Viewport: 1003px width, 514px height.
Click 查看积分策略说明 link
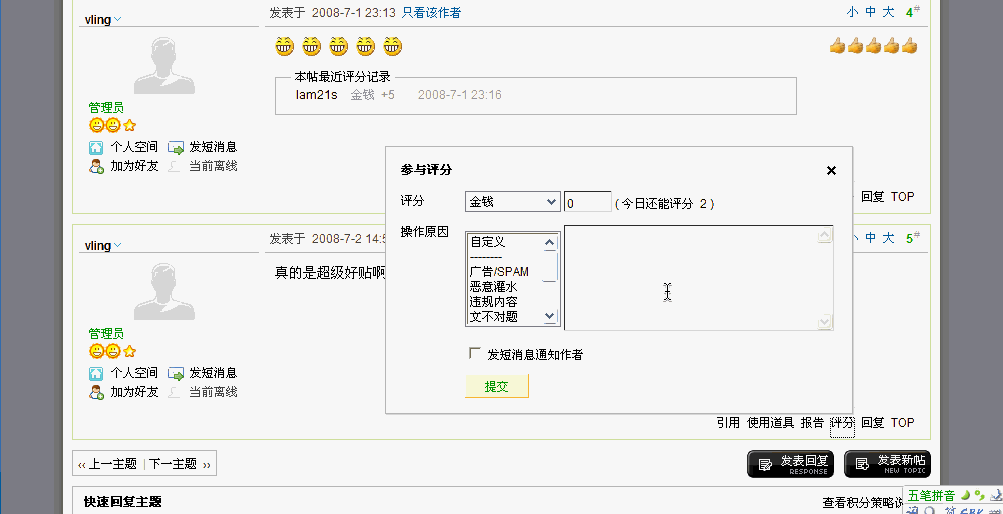(x=862, y=503)
